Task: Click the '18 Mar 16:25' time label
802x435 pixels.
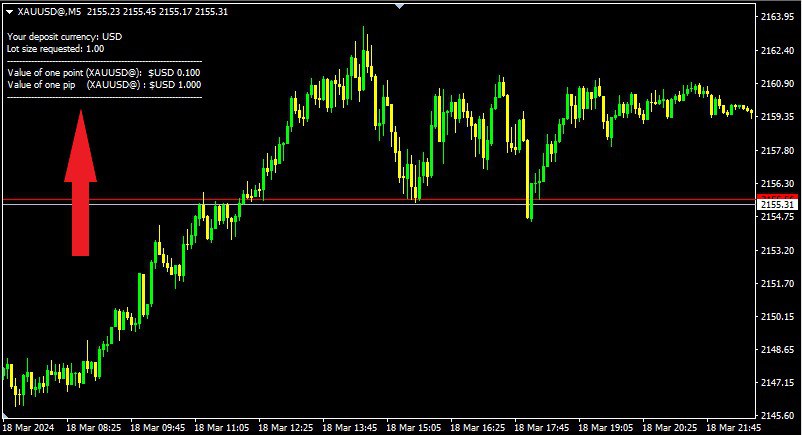Action: click(477, 427)
